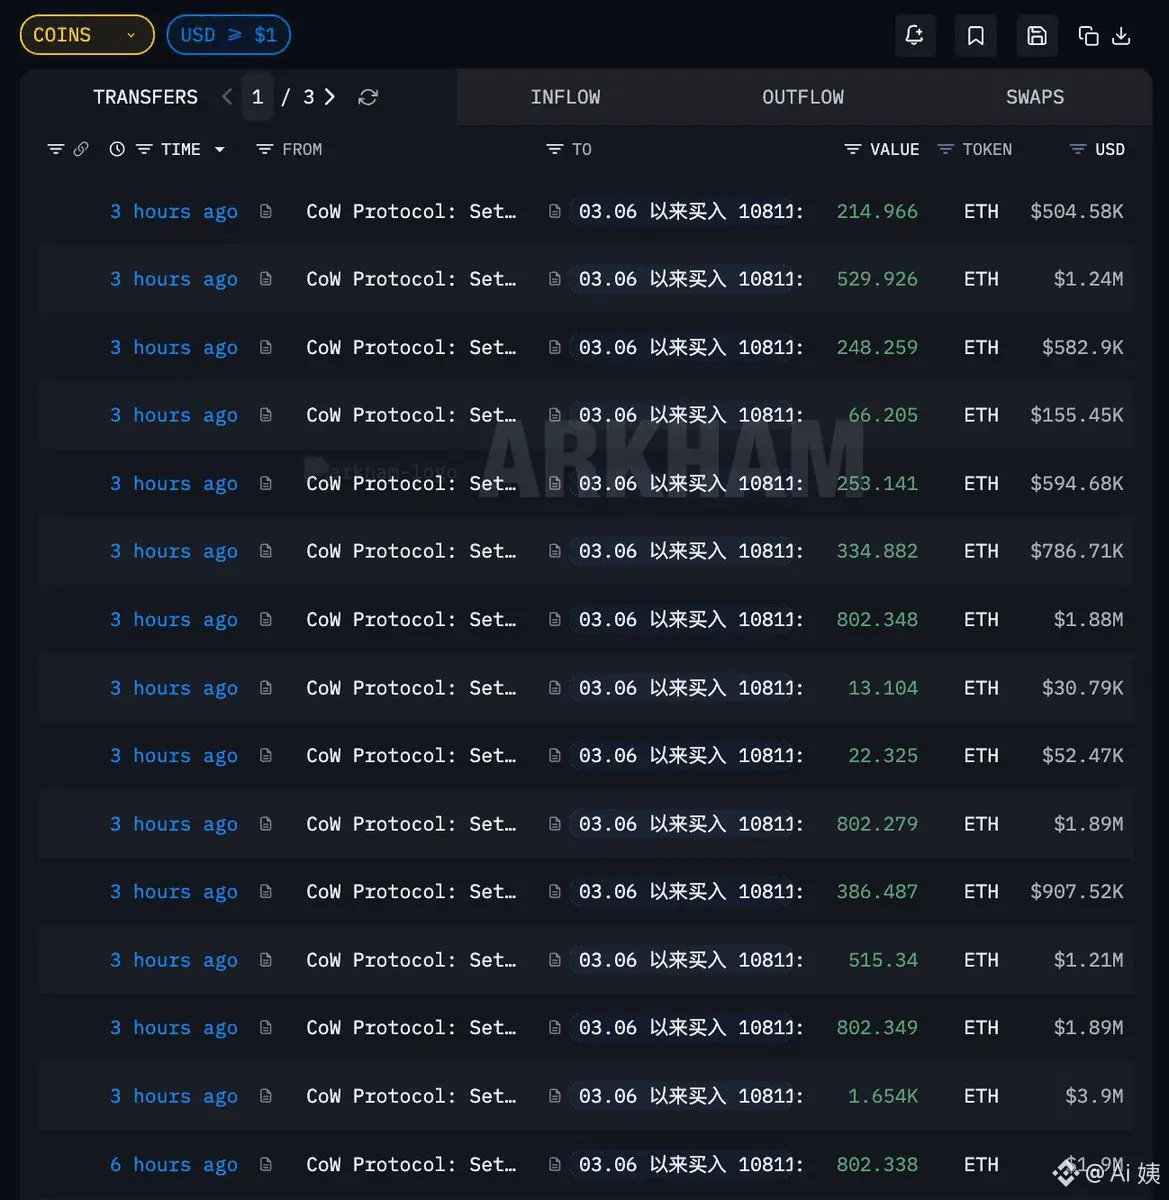Open the COINS dropdown selector
Screen dimensions: 1169x1200
pyautogui.click(x=87, y=35)
